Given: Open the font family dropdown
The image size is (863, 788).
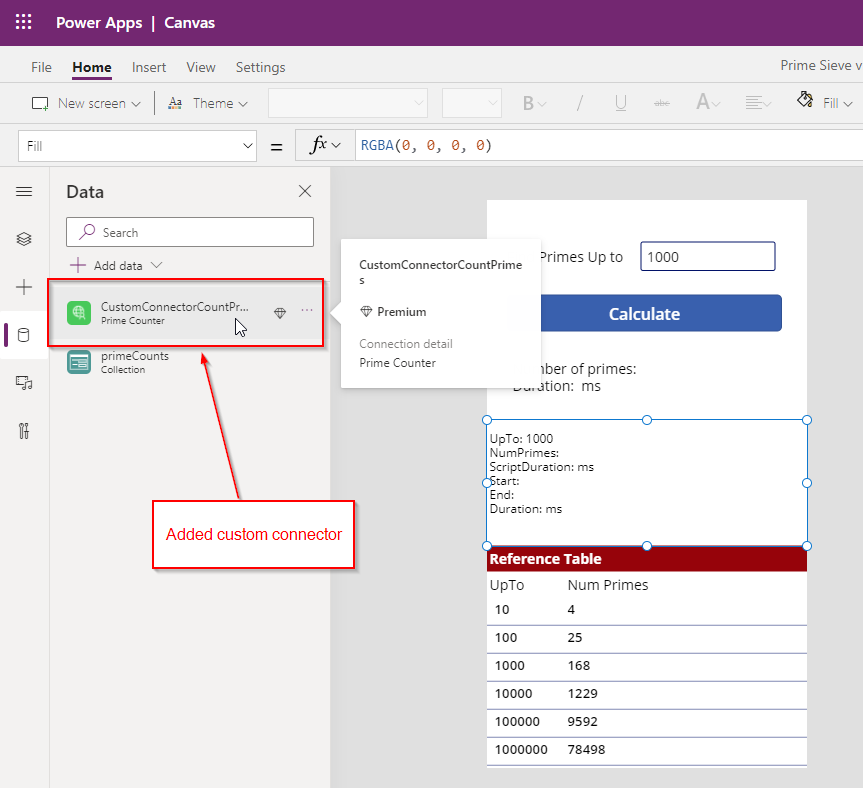Looking at the screenshot, I should tap(348, 103).
